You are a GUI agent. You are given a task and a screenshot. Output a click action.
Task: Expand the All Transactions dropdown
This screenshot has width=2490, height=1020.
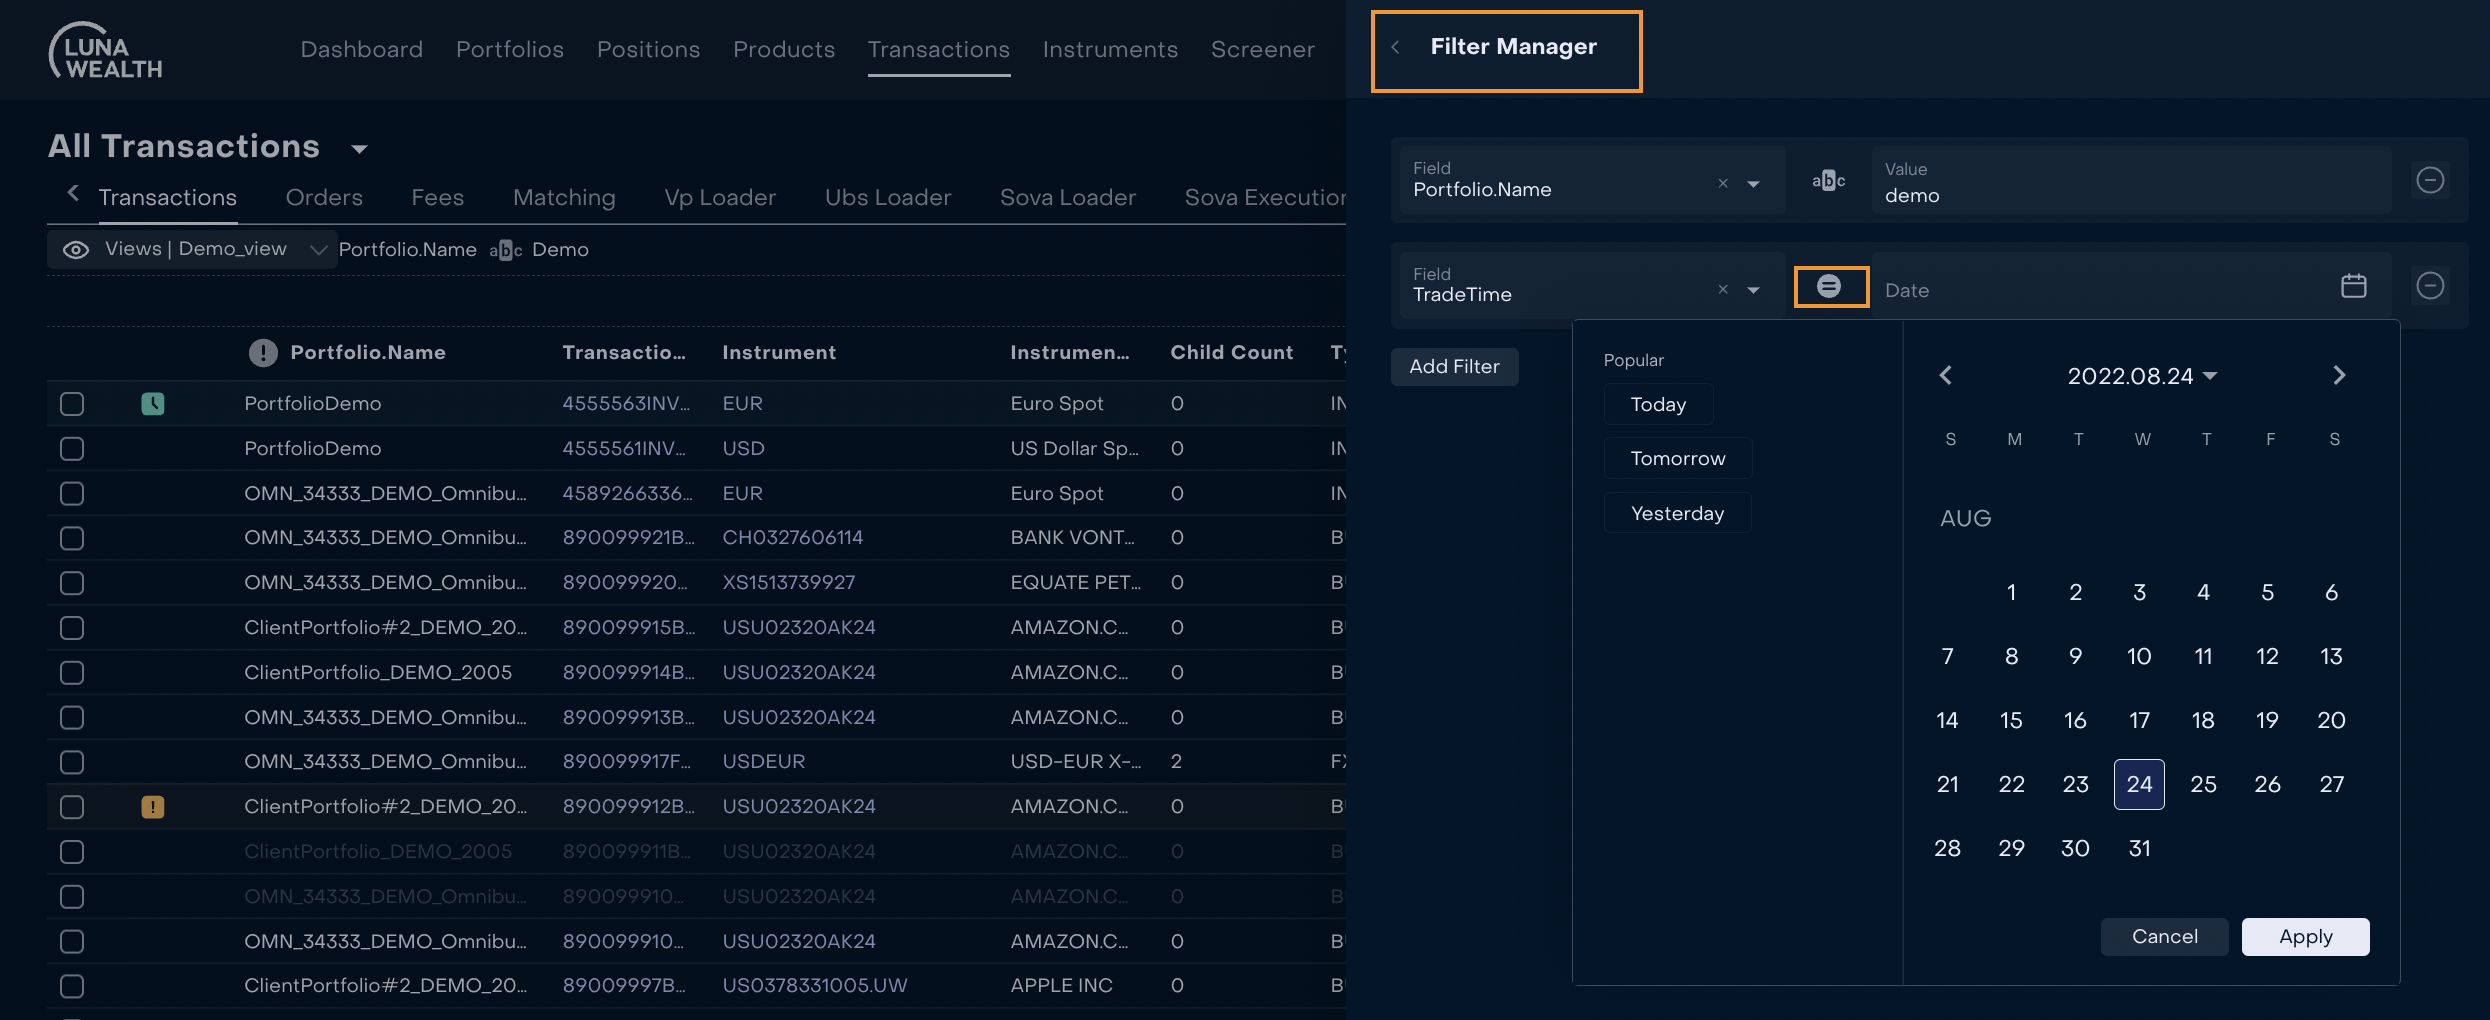point(359,149)
